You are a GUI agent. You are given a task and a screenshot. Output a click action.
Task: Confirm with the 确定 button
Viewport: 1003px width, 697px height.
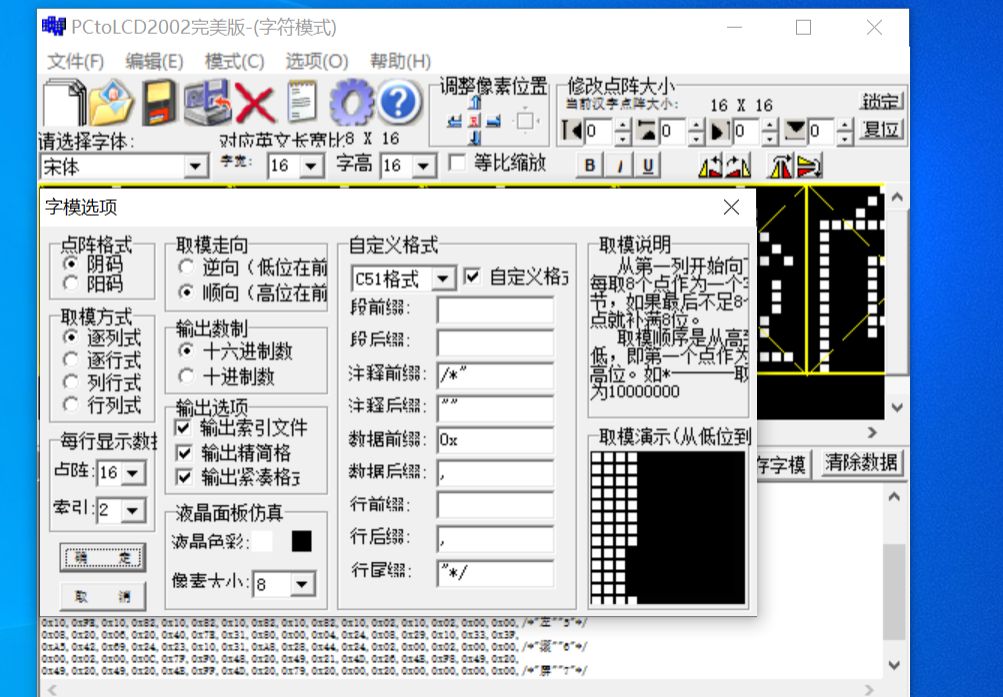click(x=102, y=558)
